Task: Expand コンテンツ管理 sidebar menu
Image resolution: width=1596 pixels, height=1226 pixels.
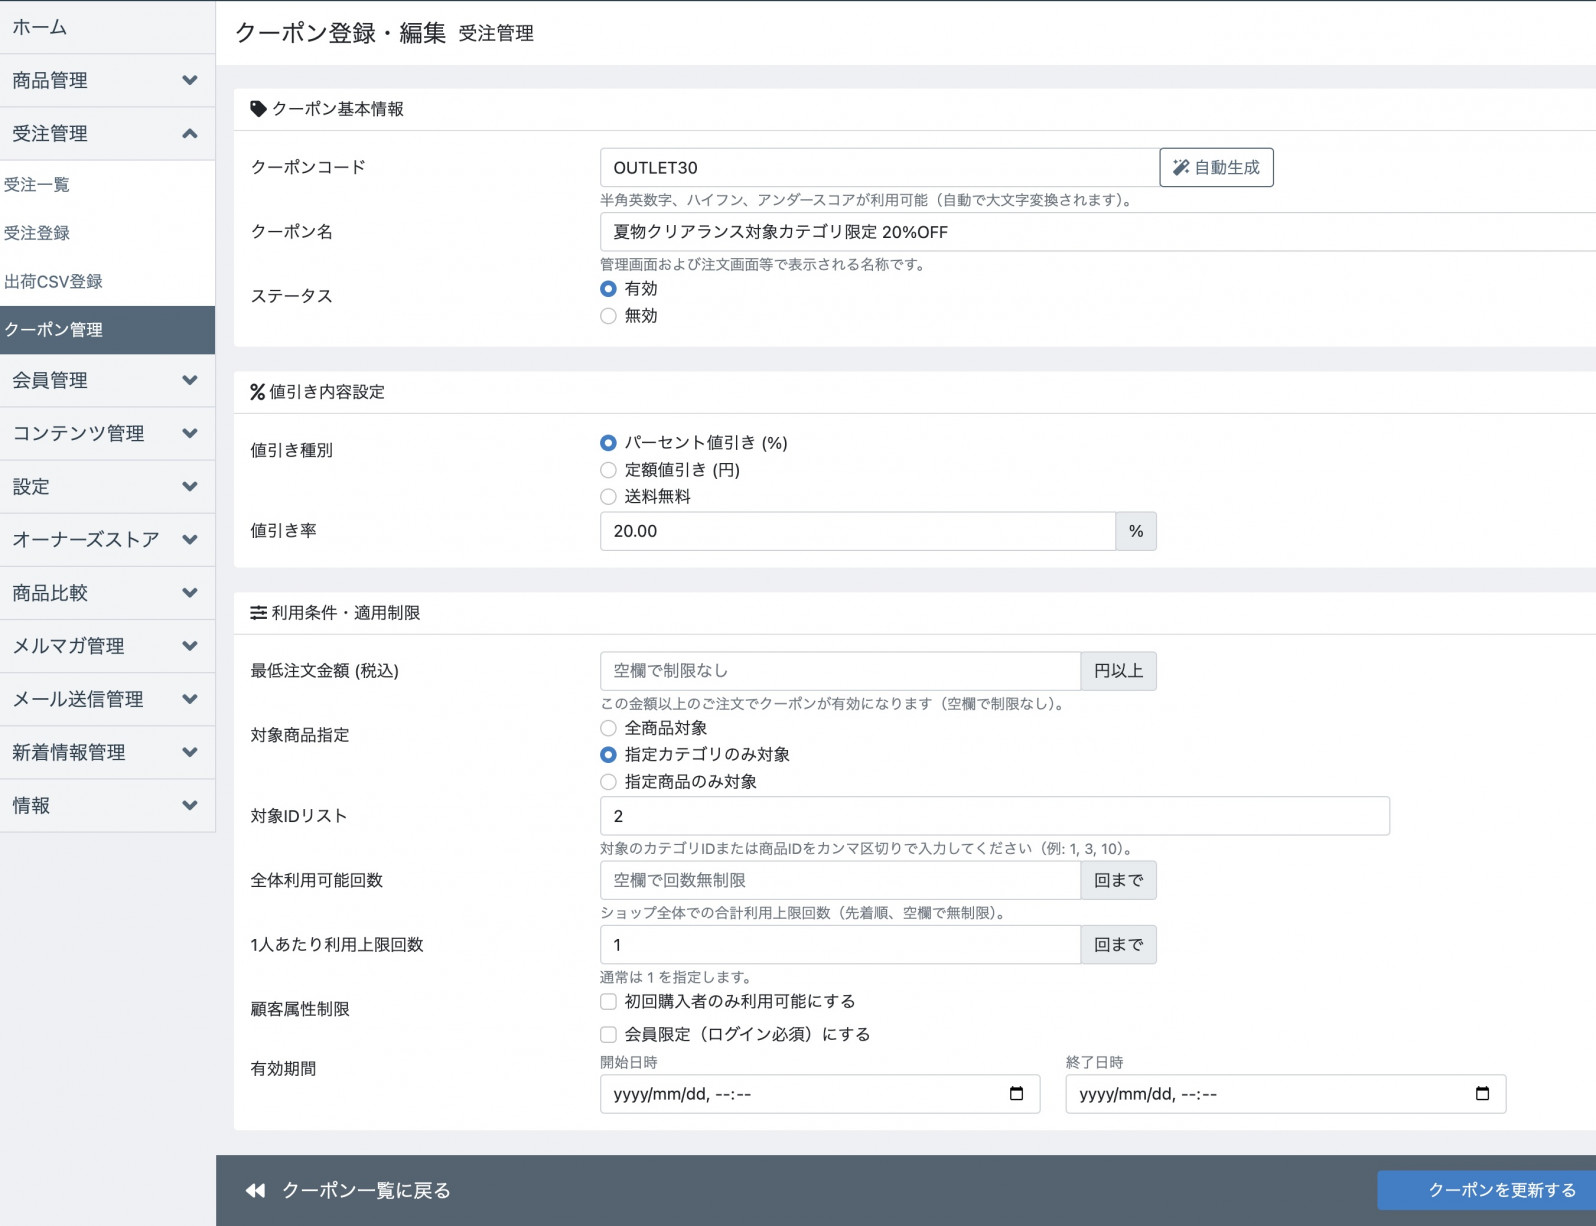Action: click(107, 433)
